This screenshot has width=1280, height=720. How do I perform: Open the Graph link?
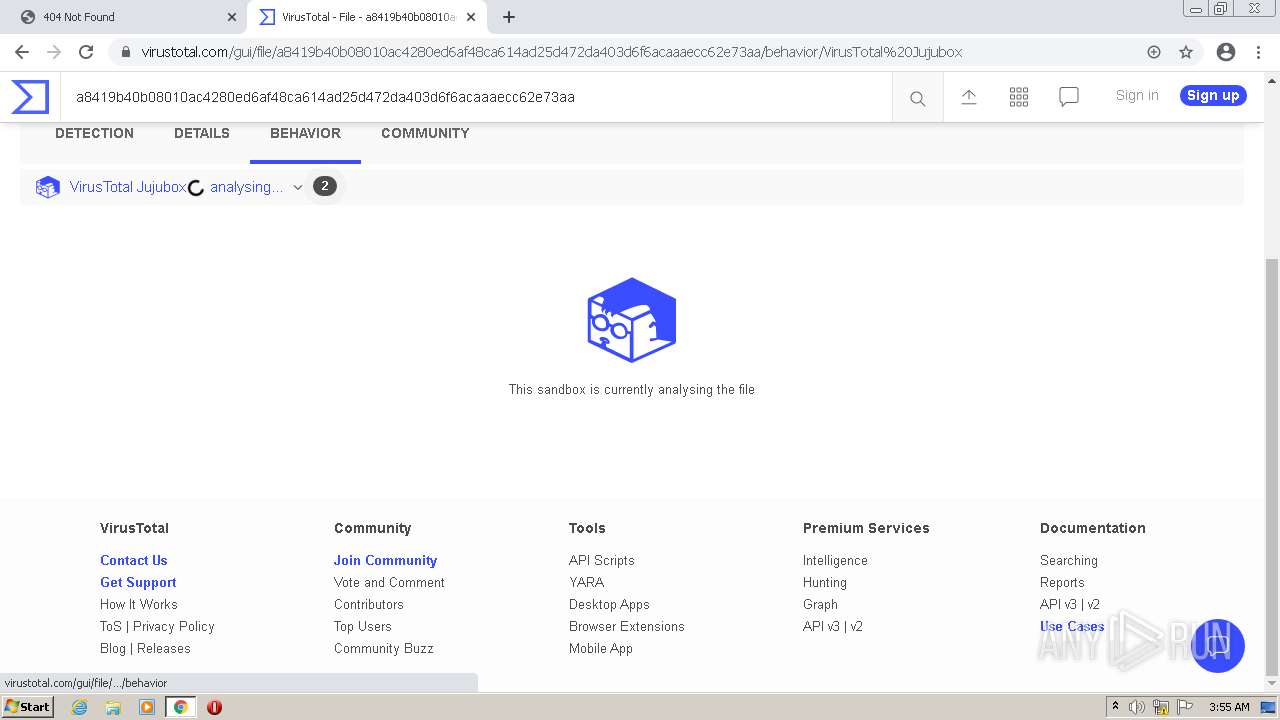click(820, 604)
